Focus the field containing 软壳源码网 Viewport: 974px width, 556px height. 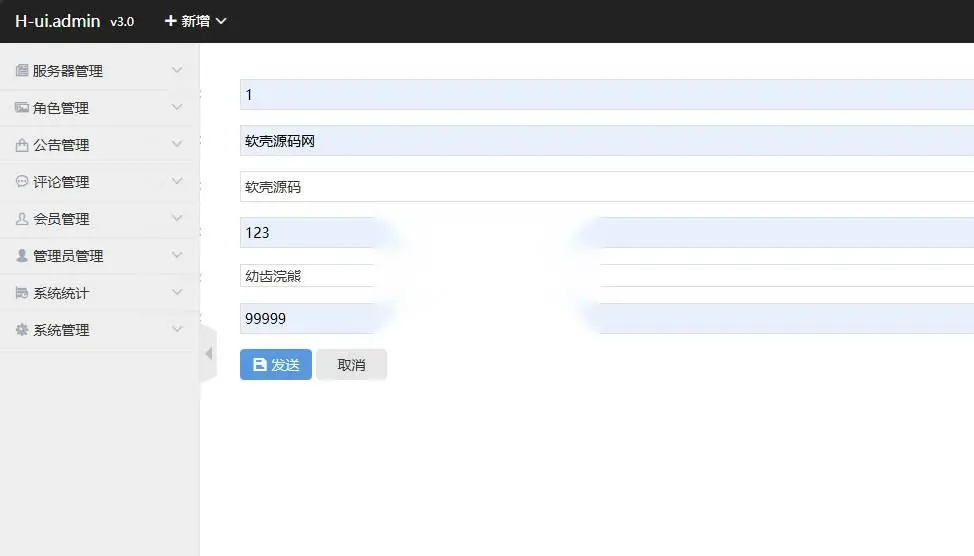pyautogui.click(x=607, y=140)
